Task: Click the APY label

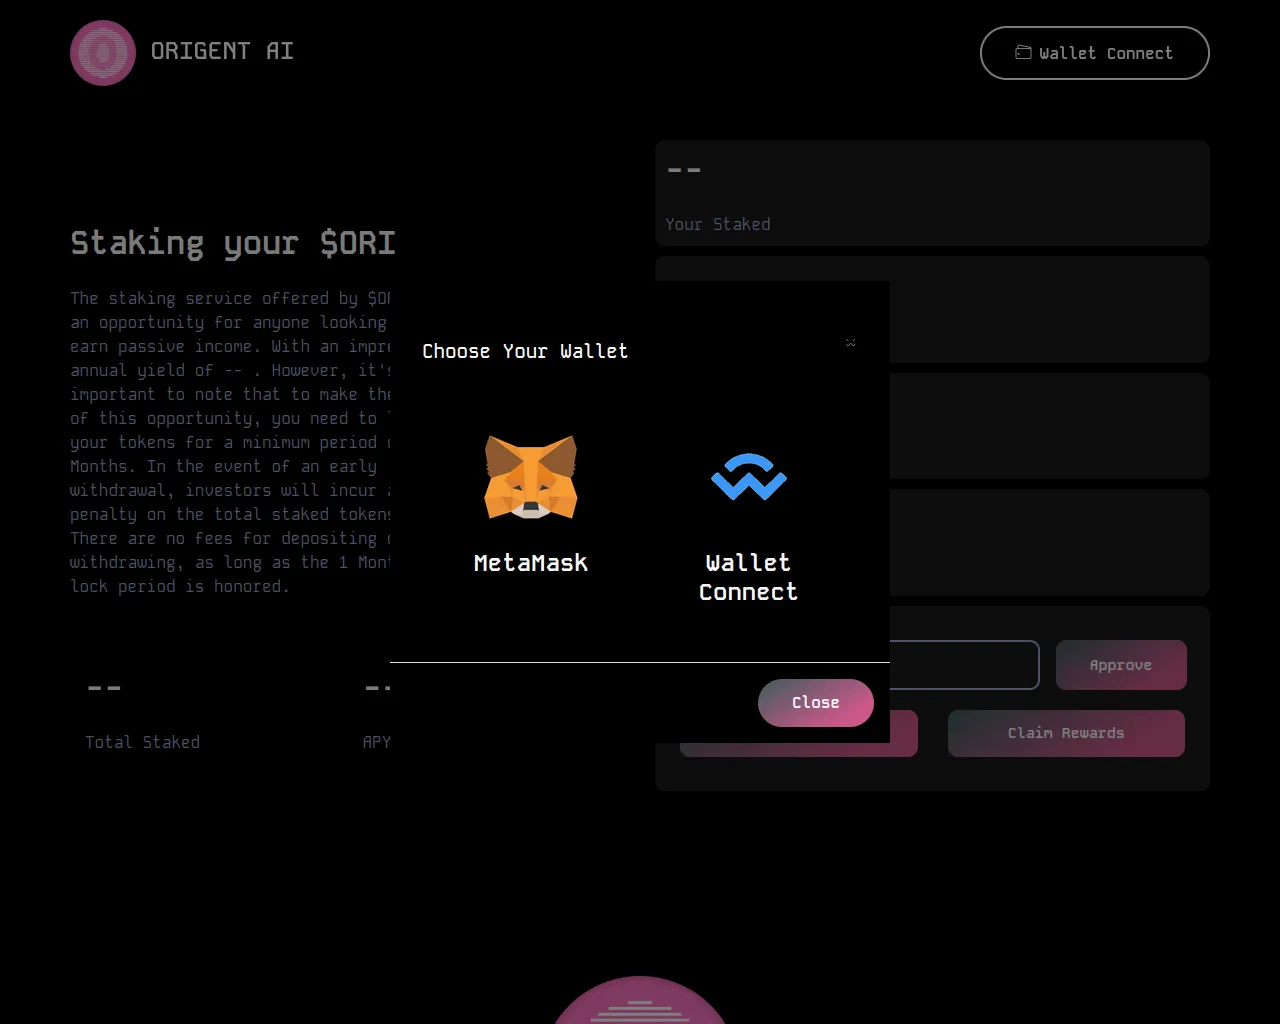Action: click(376, 742)
